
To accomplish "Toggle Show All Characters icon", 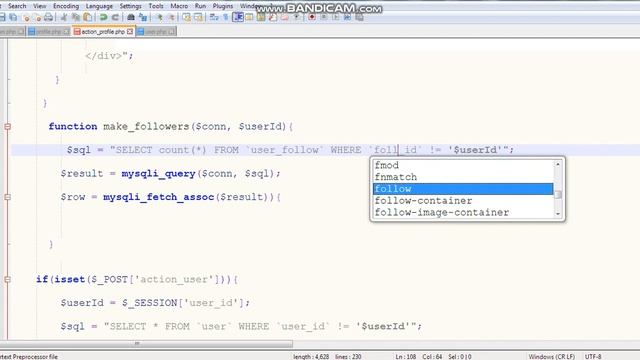I will (225, 17).
